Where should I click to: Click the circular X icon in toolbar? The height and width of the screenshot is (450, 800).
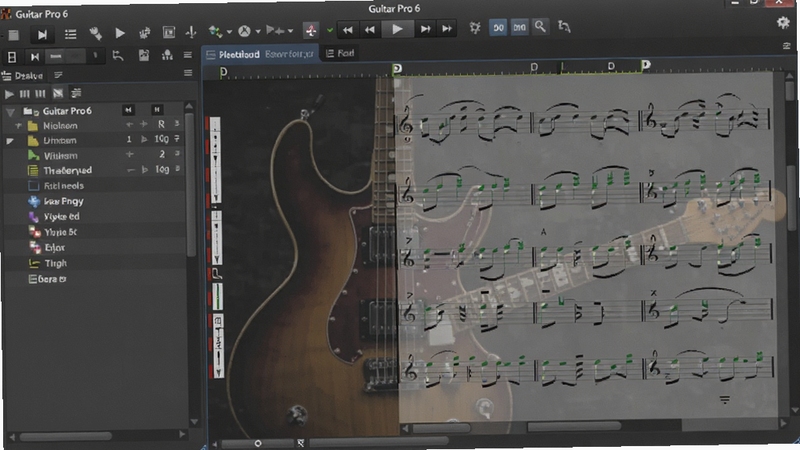coord(245,32)
